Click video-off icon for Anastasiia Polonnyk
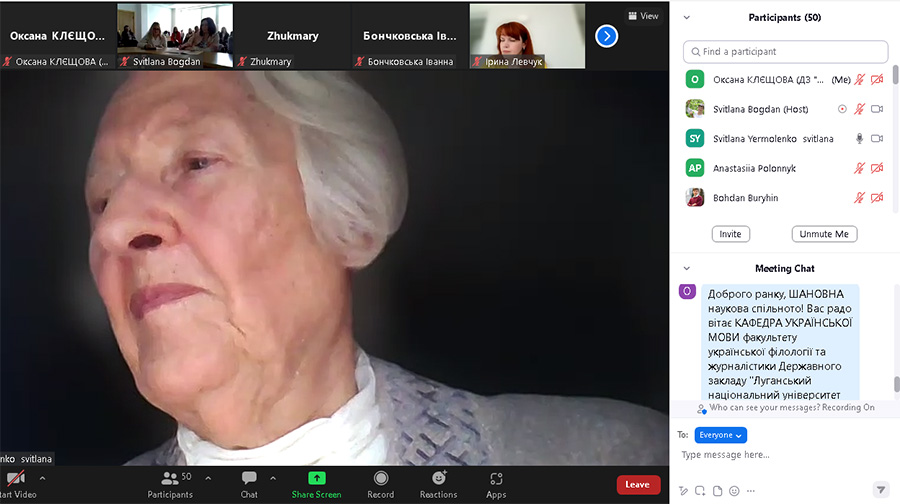This screenshot has height=504, width=900. click(877, 168)
